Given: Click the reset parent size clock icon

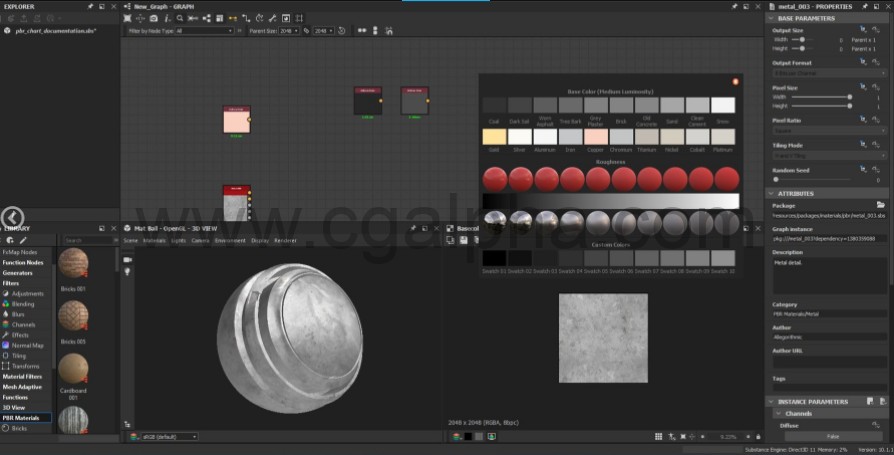Looking at the screenshot, I should pyautogui.click(x=342, y=31).
